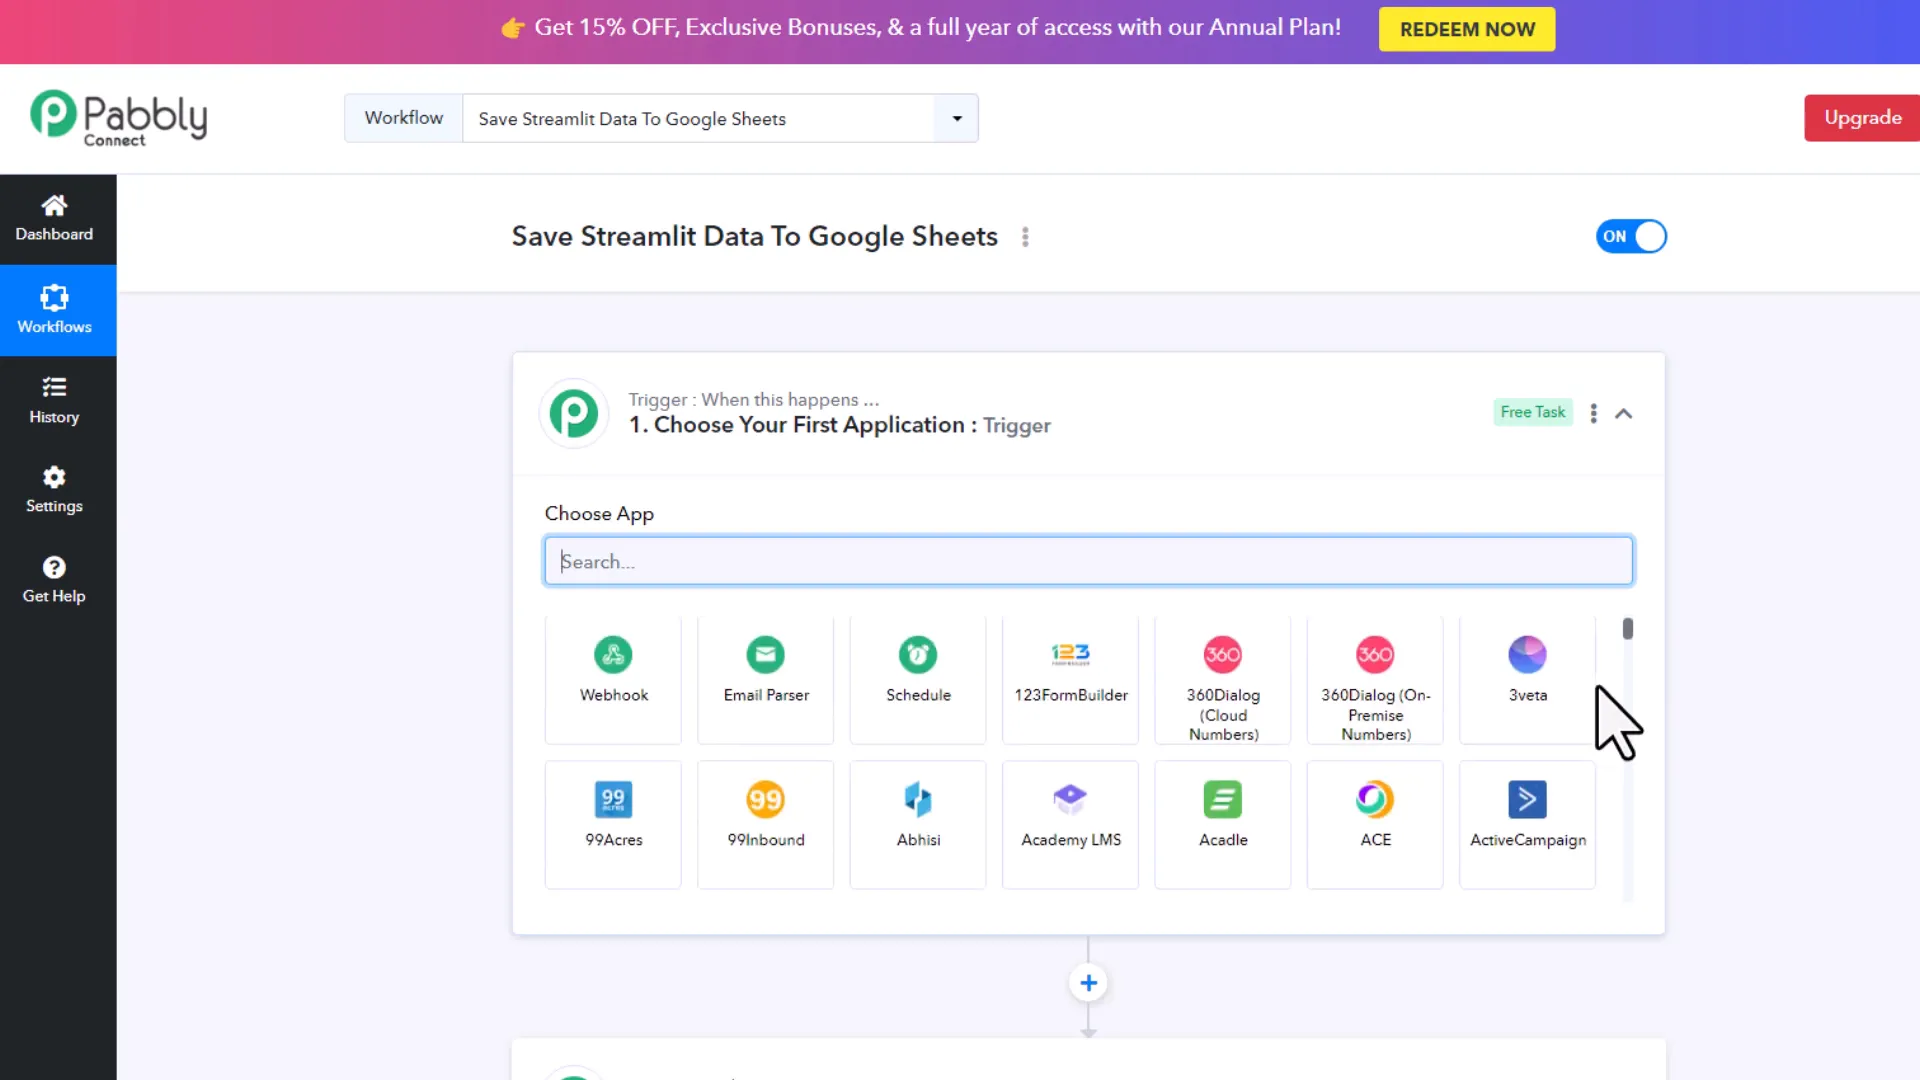Click the REDEEM NOW banner button
The height and width of the screenshot is (1080, 1920).
[x=1466, y=29]
